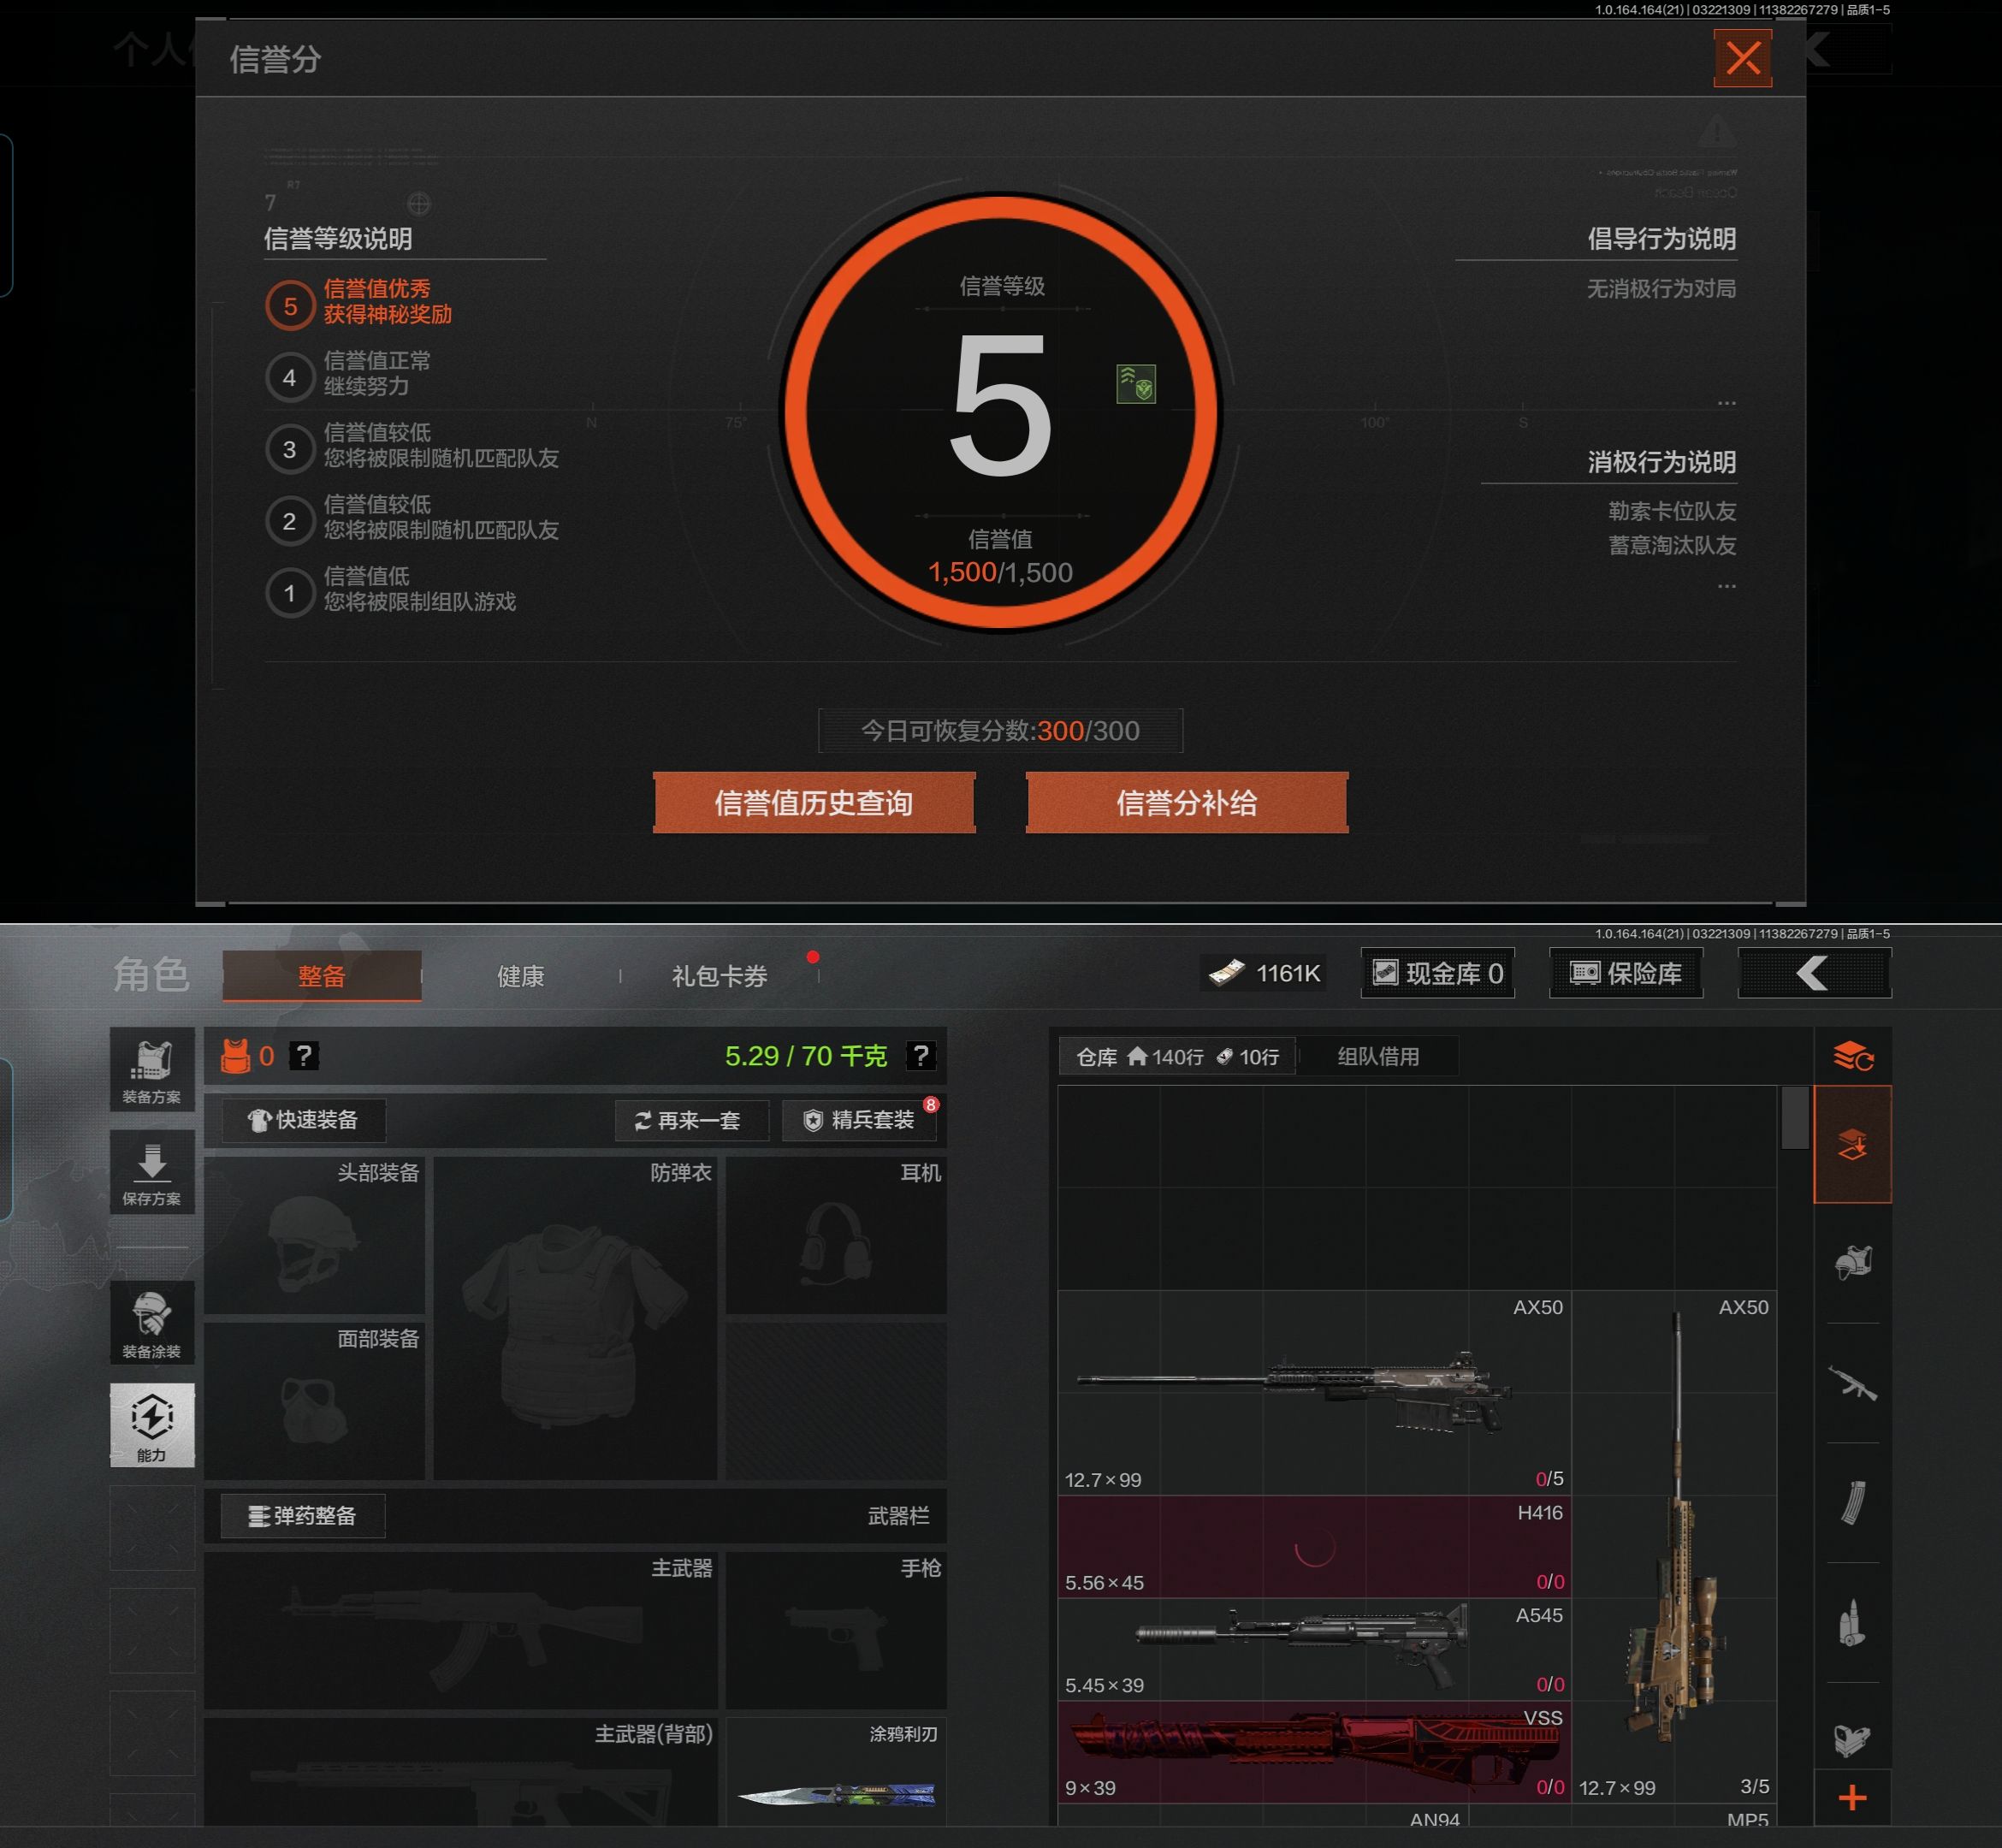Click the 快速装备 quick equip button
2002x1848 pixels.
(x=303, y=1120)
